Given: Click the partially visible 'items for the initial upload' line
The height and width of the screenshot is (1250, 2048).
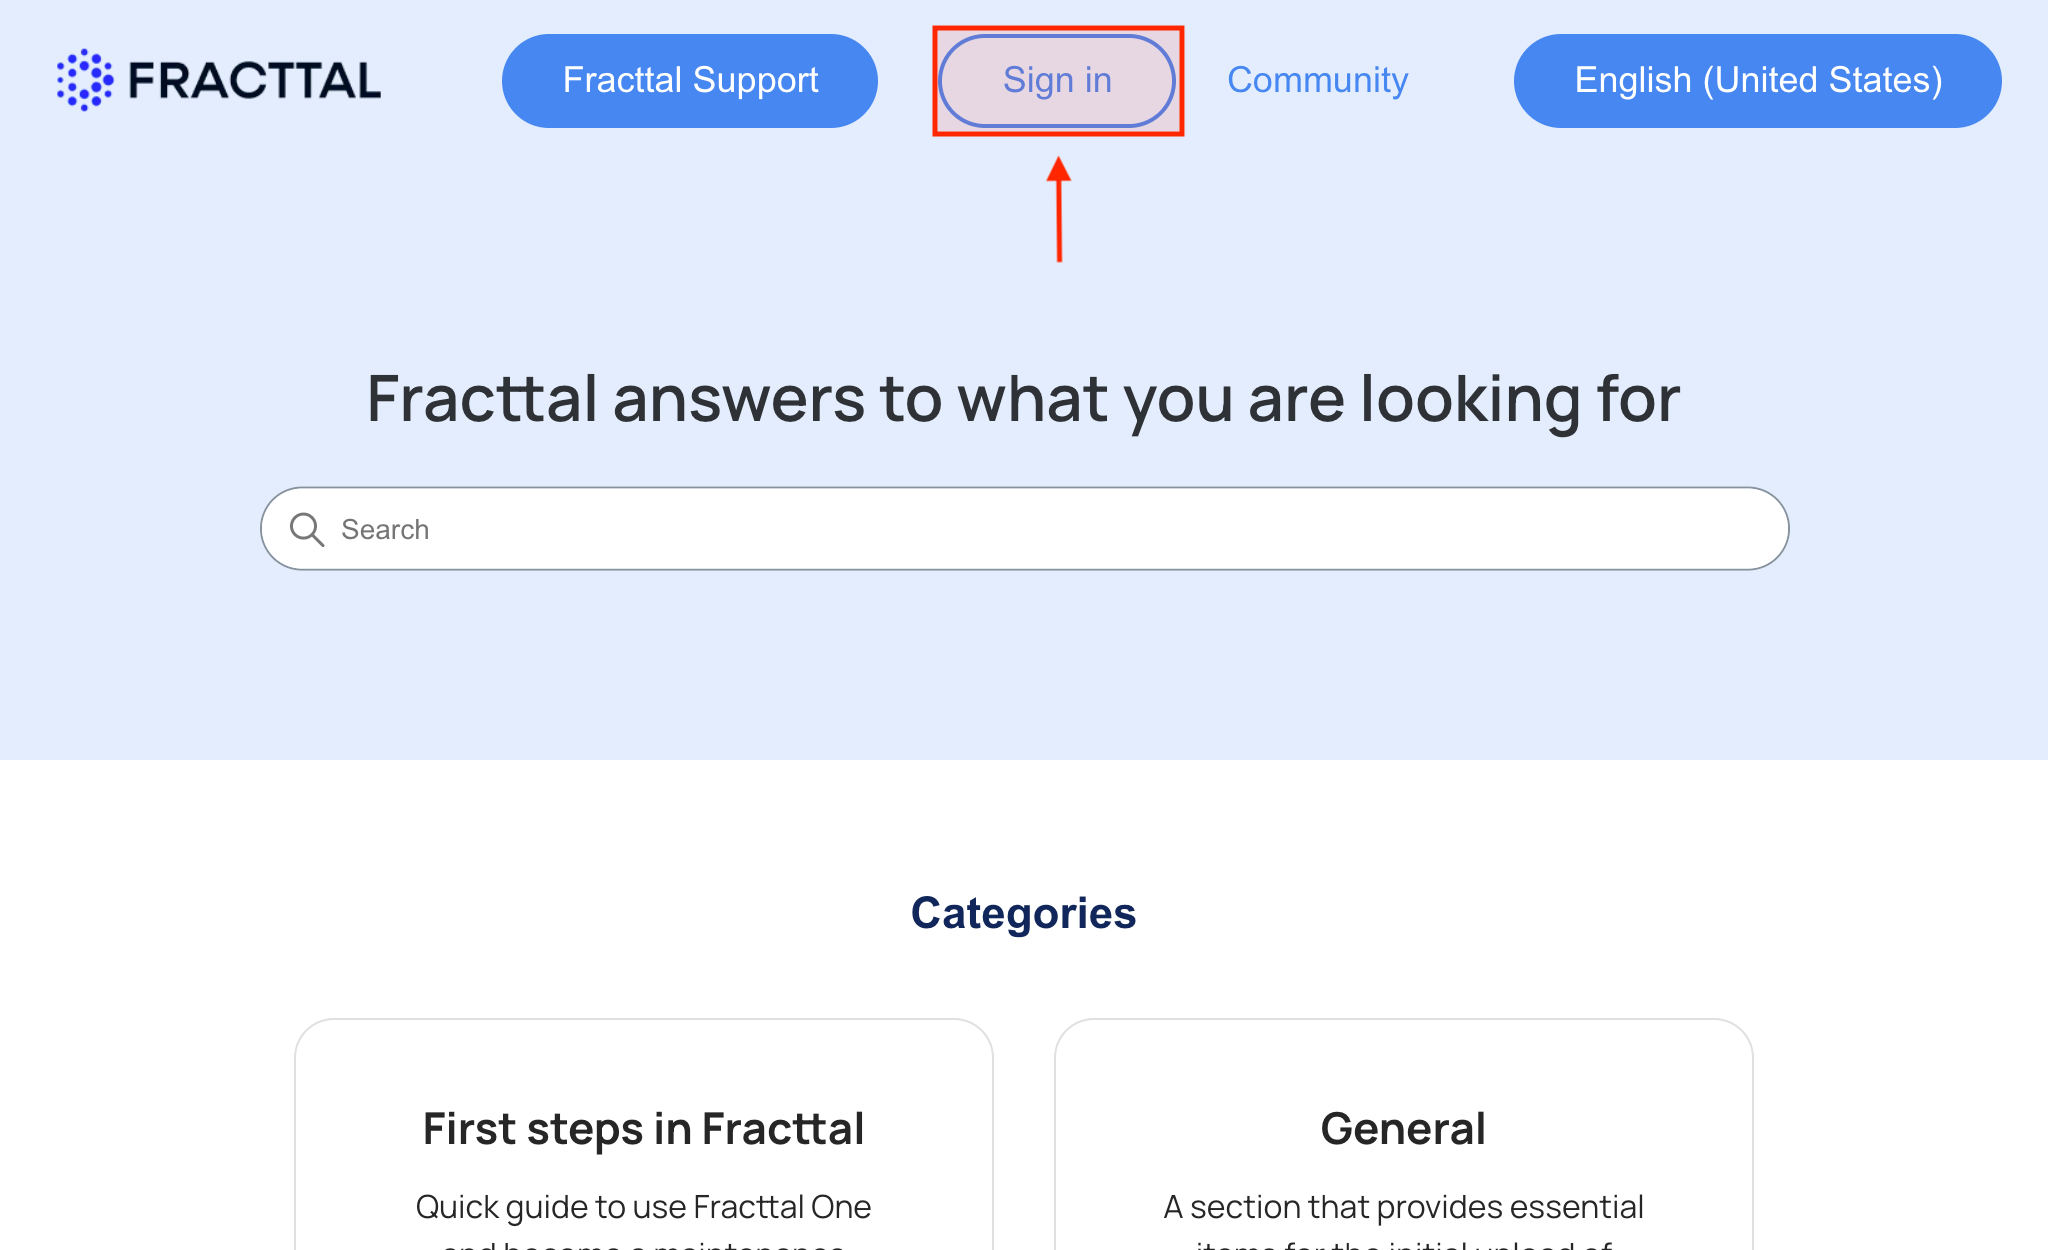Looking at the screenshot, I should click(x=1404, y=1244).
